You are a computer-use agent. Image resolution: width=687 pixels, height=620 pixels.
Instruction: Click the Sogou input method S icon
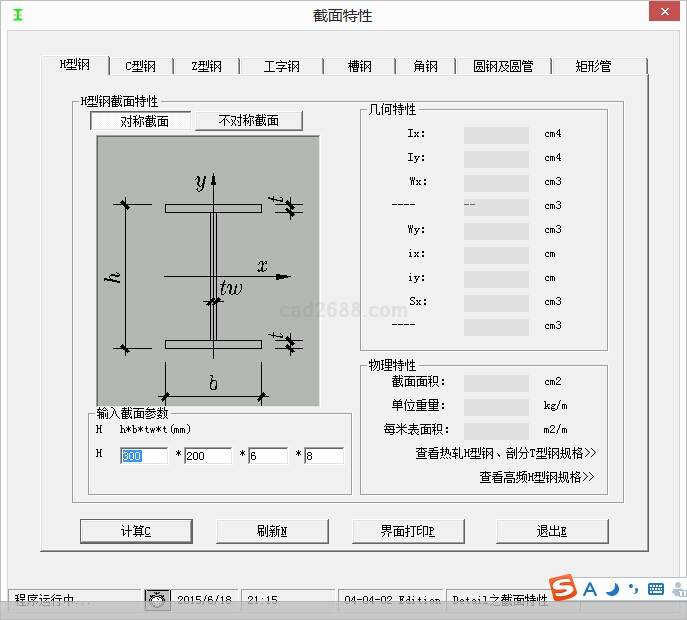coord(565,588)
